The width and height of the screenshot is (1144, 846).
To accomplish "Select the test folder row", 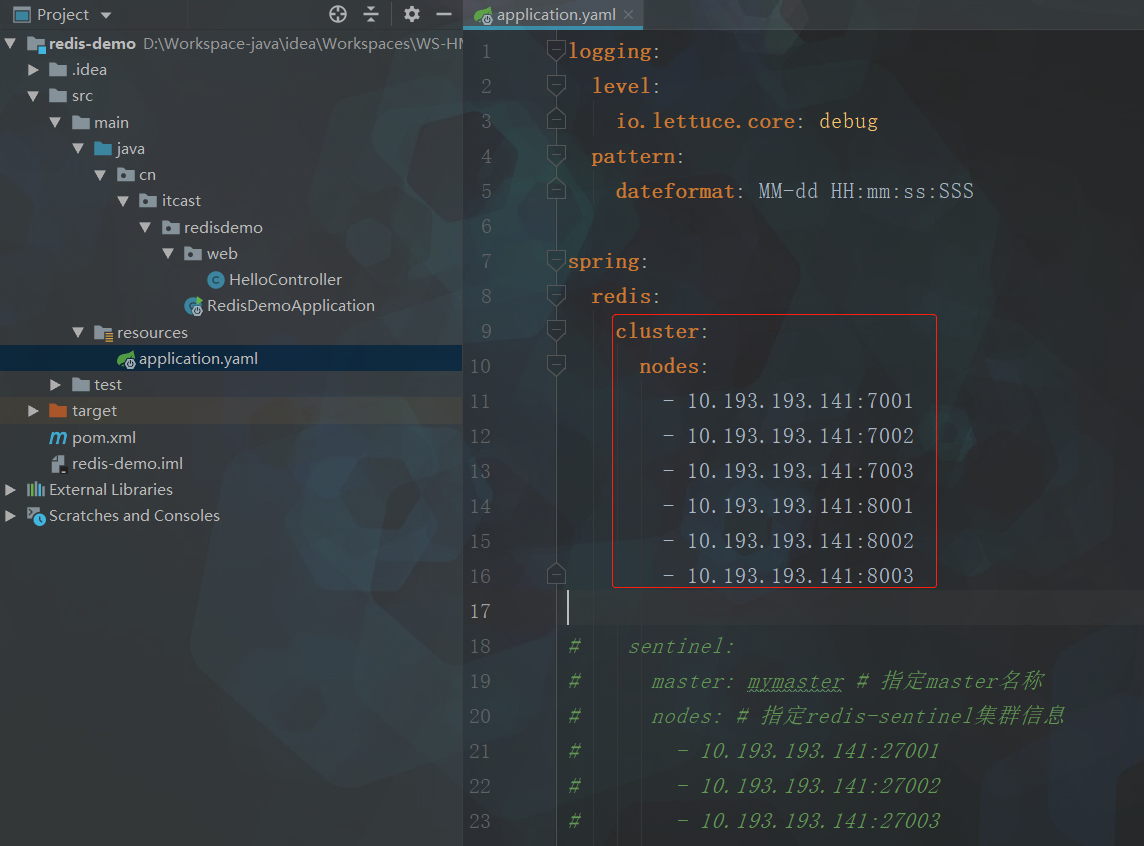I will click(231, 385).
